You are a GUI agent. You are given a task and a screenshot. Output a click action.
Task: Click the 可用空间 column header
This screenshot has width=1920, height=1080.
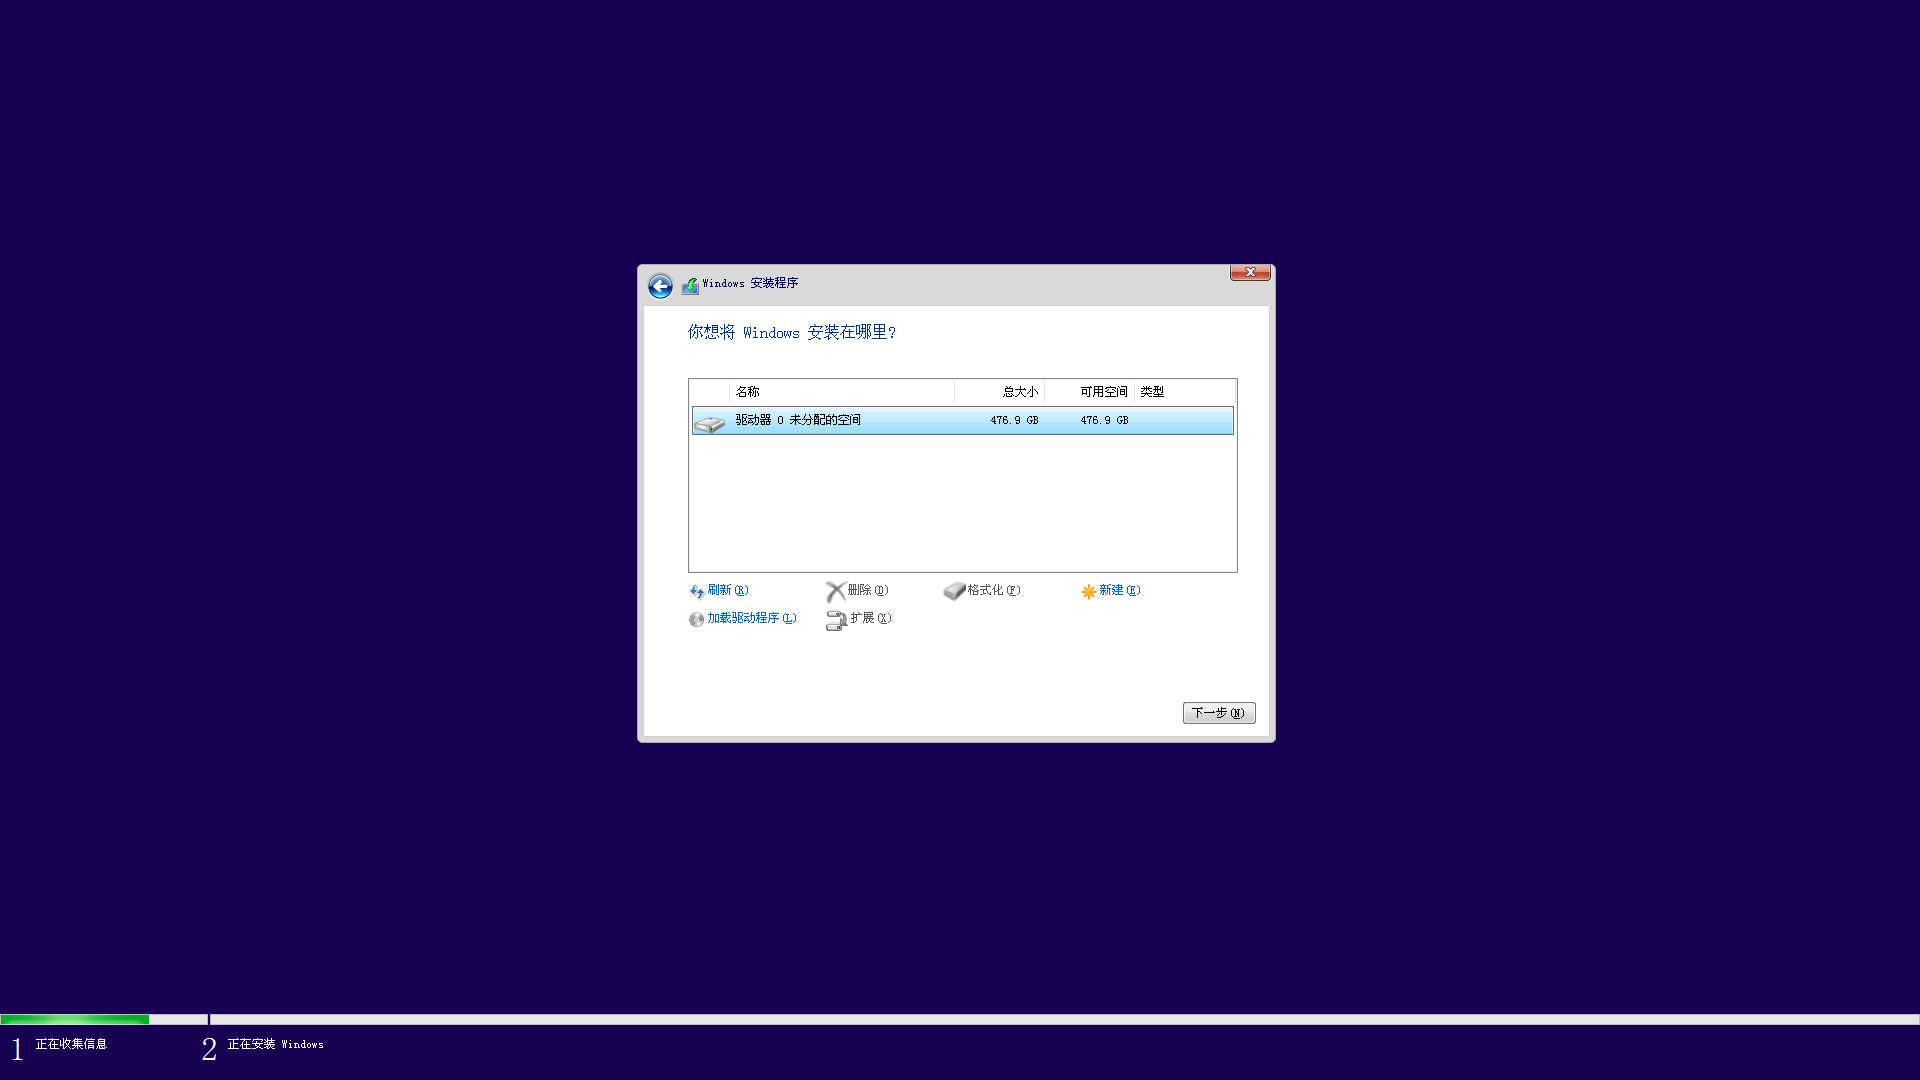click(1089, 392)
